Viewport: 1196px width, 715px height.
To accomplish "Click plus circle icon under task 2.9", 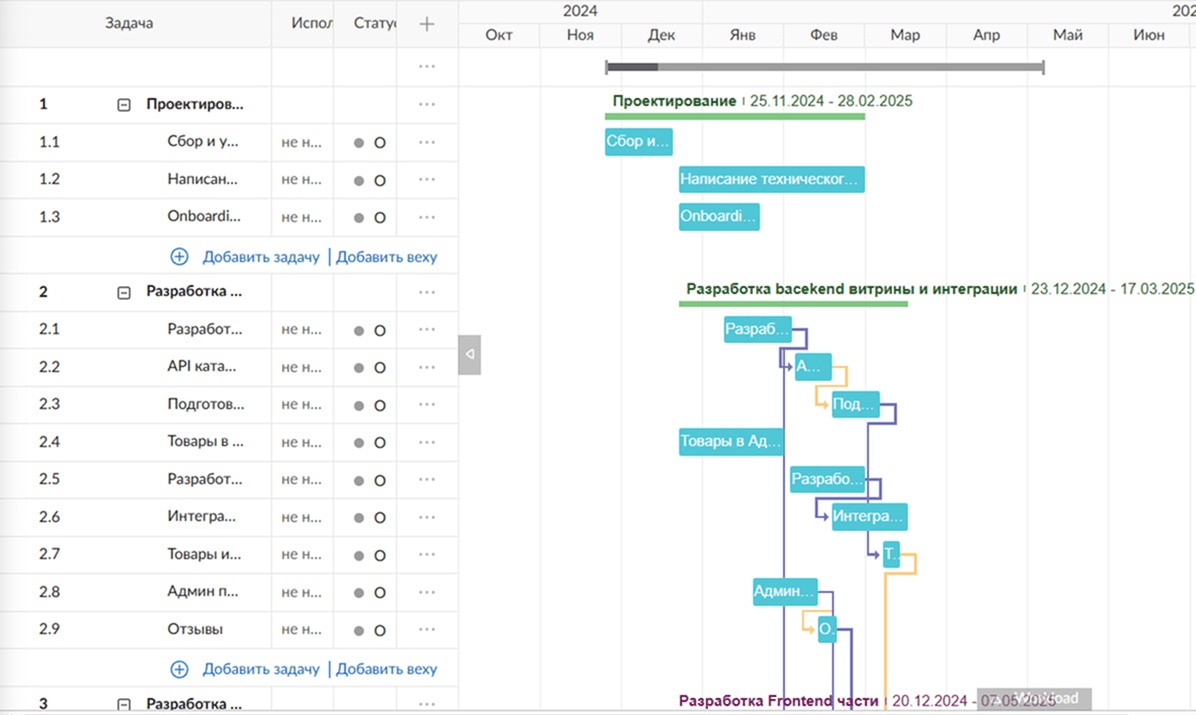I will click(179, 669).
